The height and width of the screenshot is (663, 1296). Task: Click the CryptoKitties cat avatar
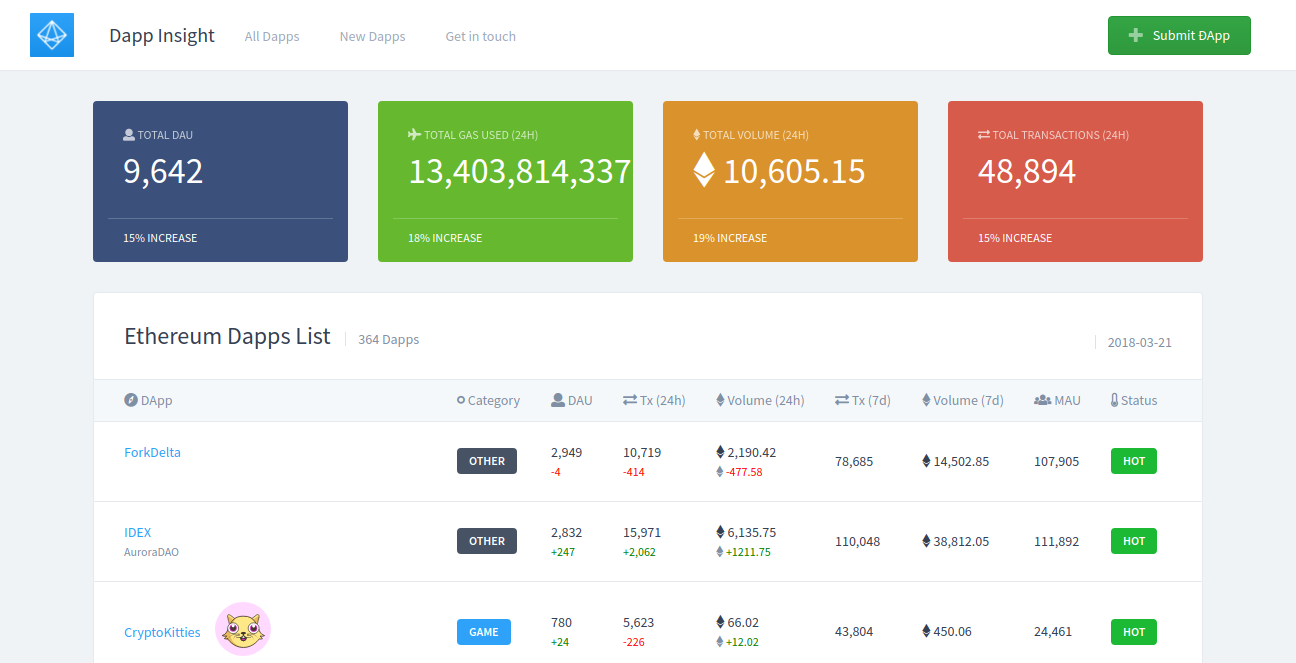coord(243,629)
